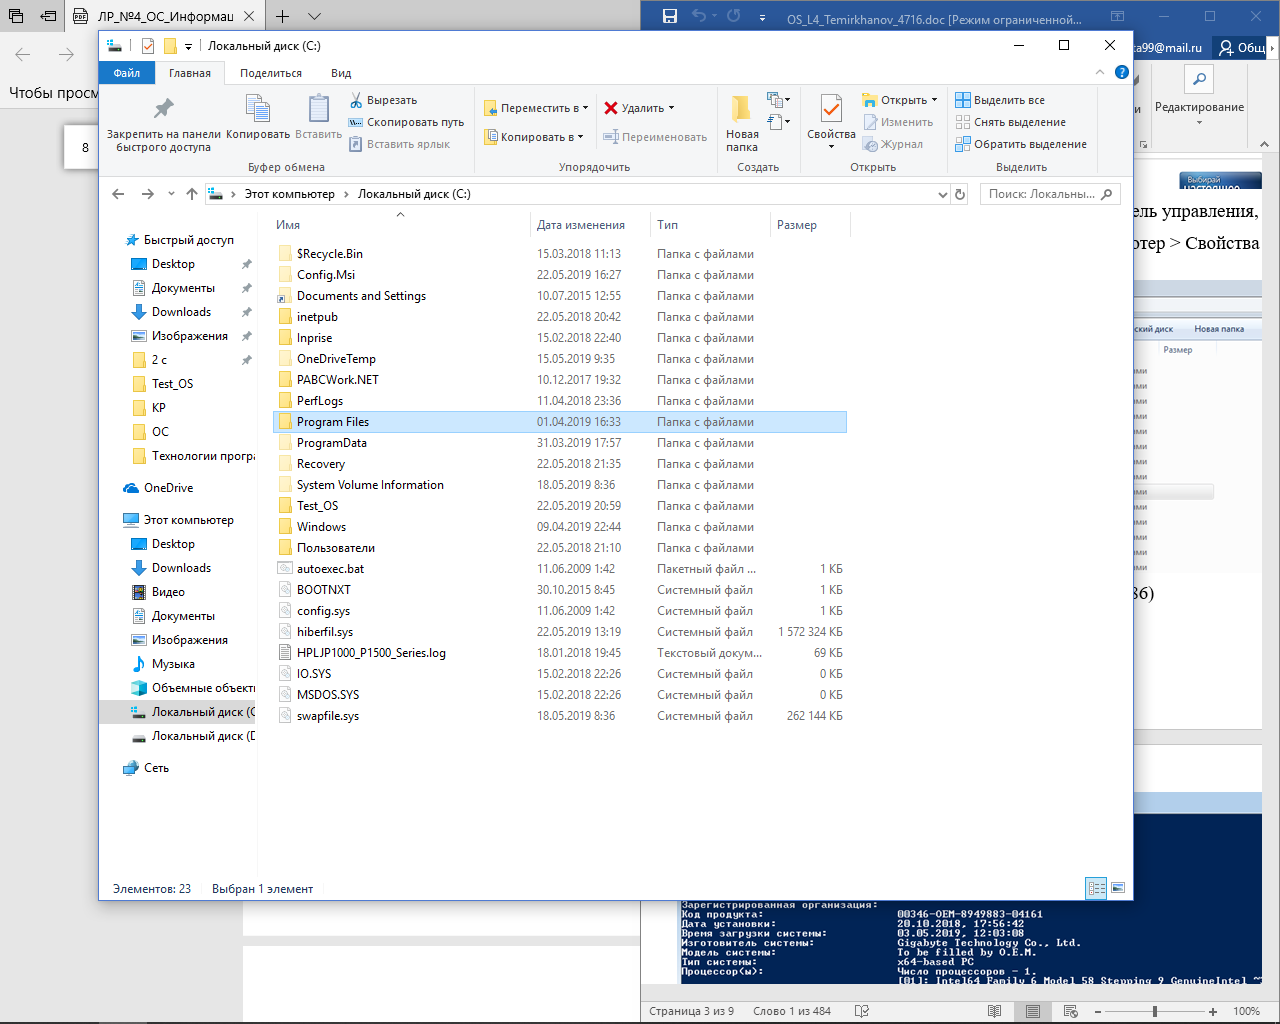The height and width of the screenshot is (1024, 1280).
Task: Switch to the Вид ribbon tab
Action: tap(341, 73)
